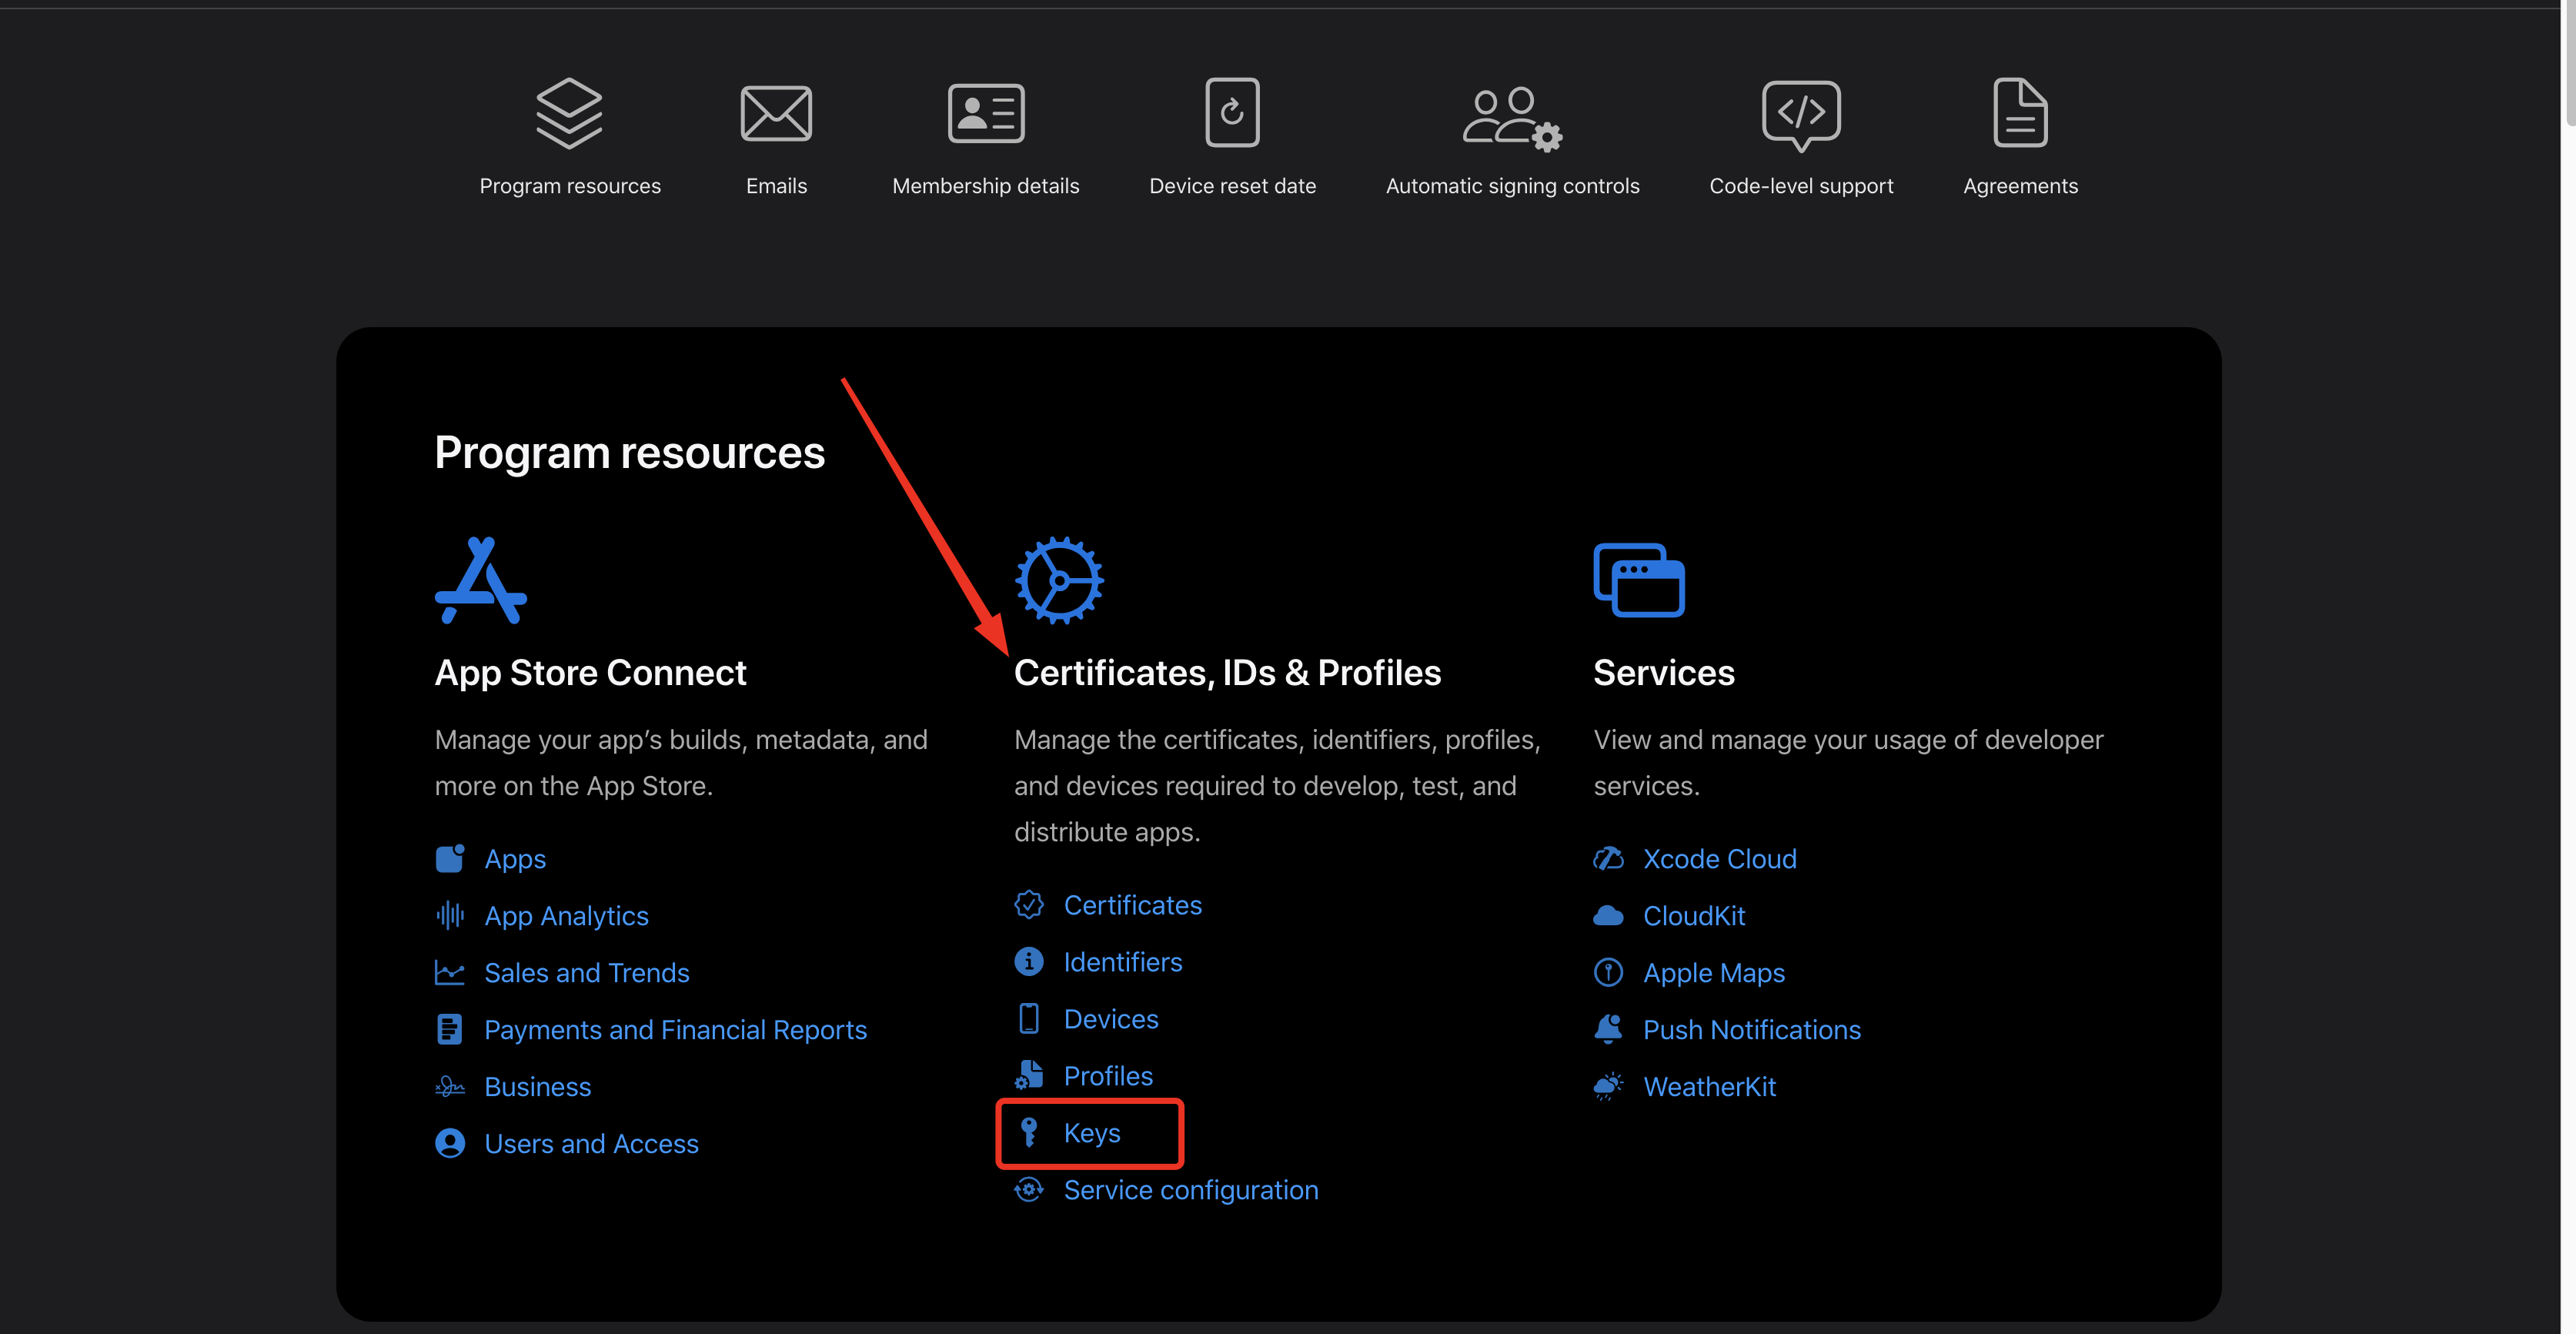
Task: Go to the Apple Maps link
Action: pyautogui.click(x=1714, y=972)
